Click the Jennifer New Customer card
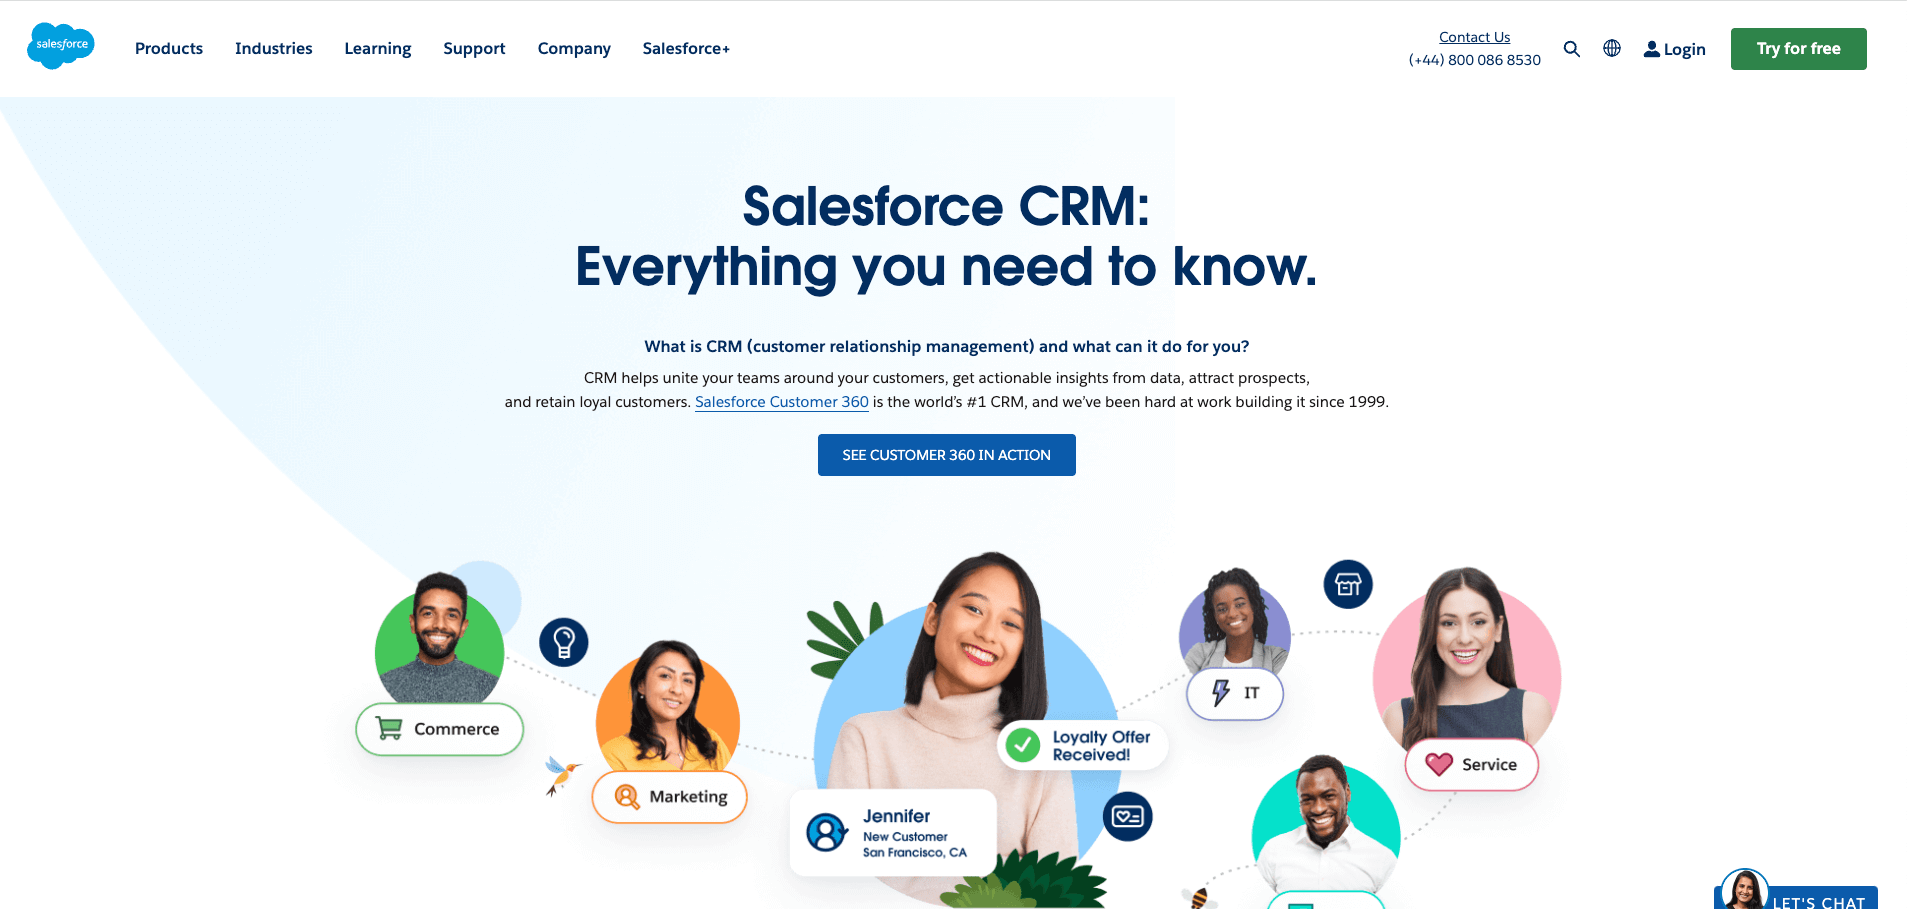 [893, 833]
